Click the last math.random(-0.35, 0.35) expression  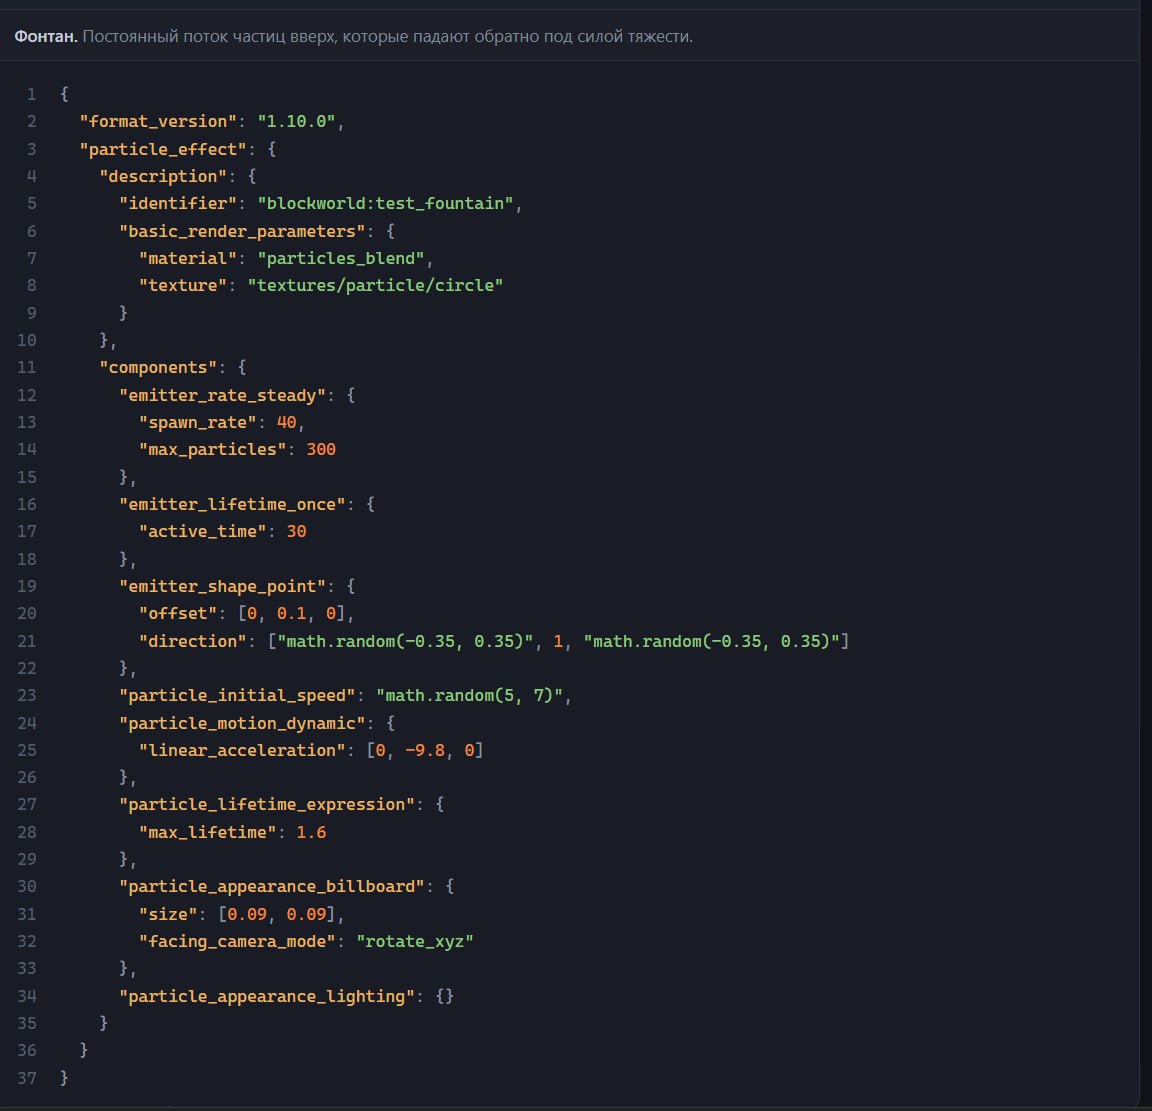[711, 641]
